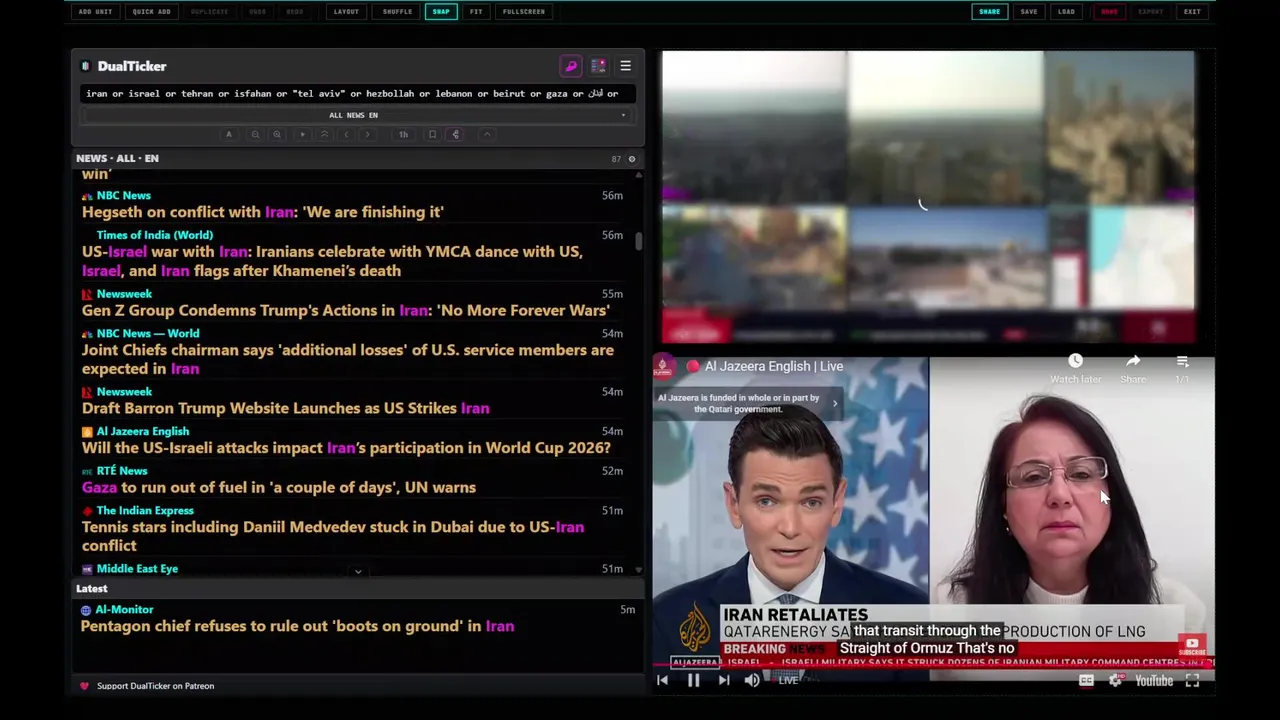This screenshot has height=720, width=1280.
Task: Expand the Al Jazeera funding notice chevron
Action: (x=835, y=404)
